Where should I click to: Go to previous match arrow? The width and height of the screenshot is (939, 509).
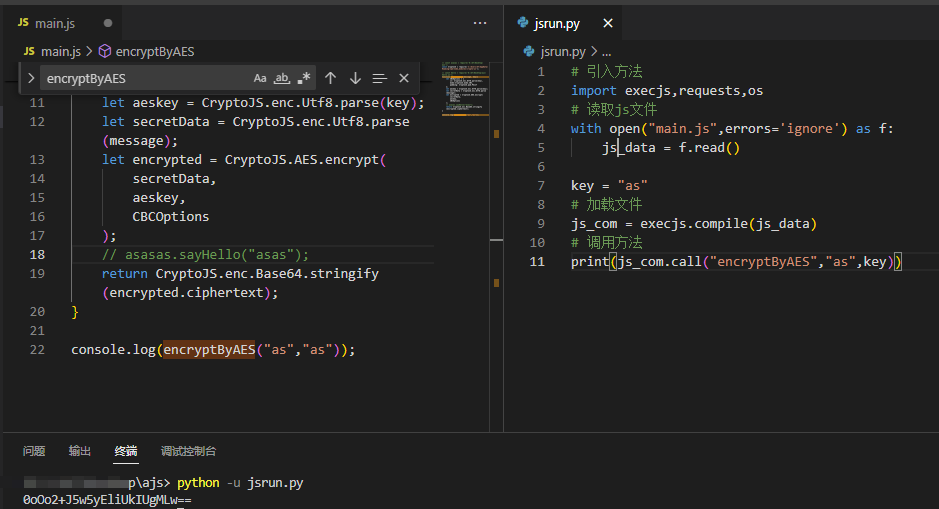[331, 78]
